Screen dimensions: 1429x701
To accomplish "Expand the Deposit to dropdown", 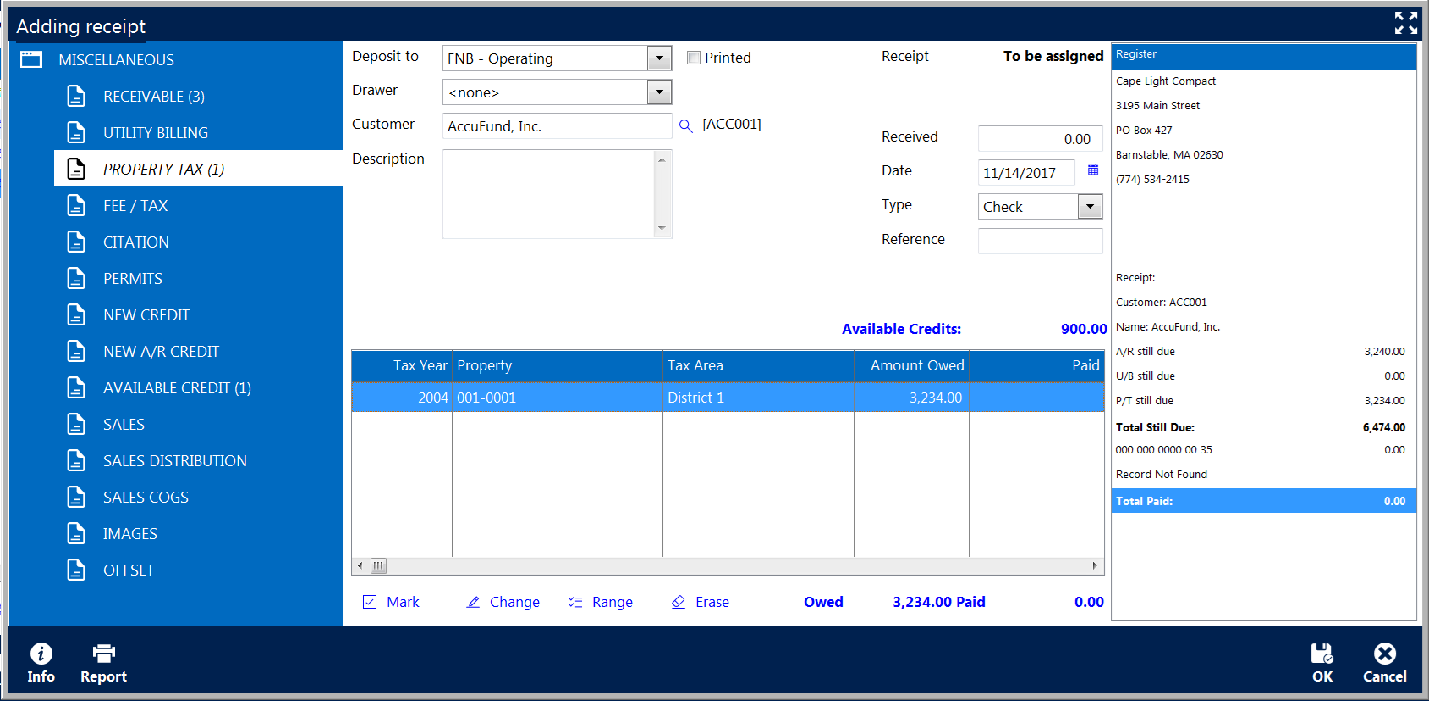I will click(x=659, y=59).
